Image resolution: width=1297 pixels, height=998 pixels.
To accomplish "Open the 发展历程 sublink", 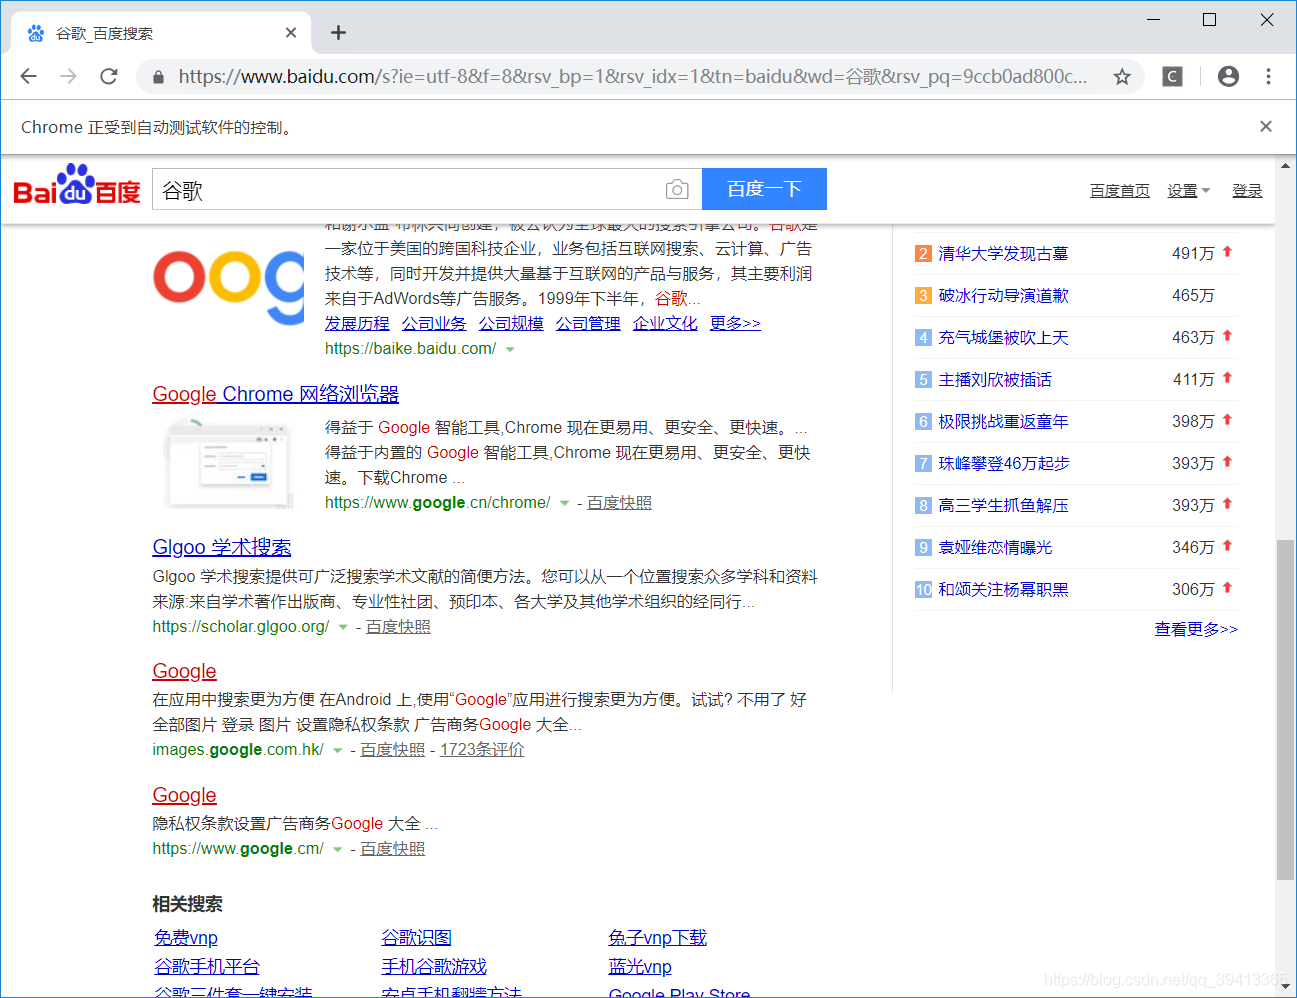I will tap(357, 323).
